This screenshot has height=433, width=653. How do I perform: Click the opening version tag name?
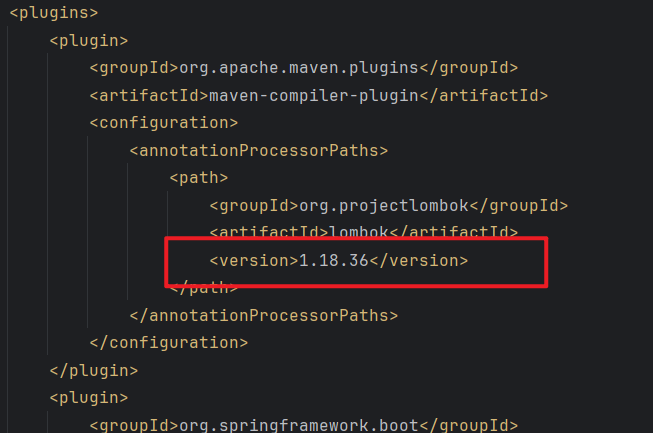click(254, 261)
